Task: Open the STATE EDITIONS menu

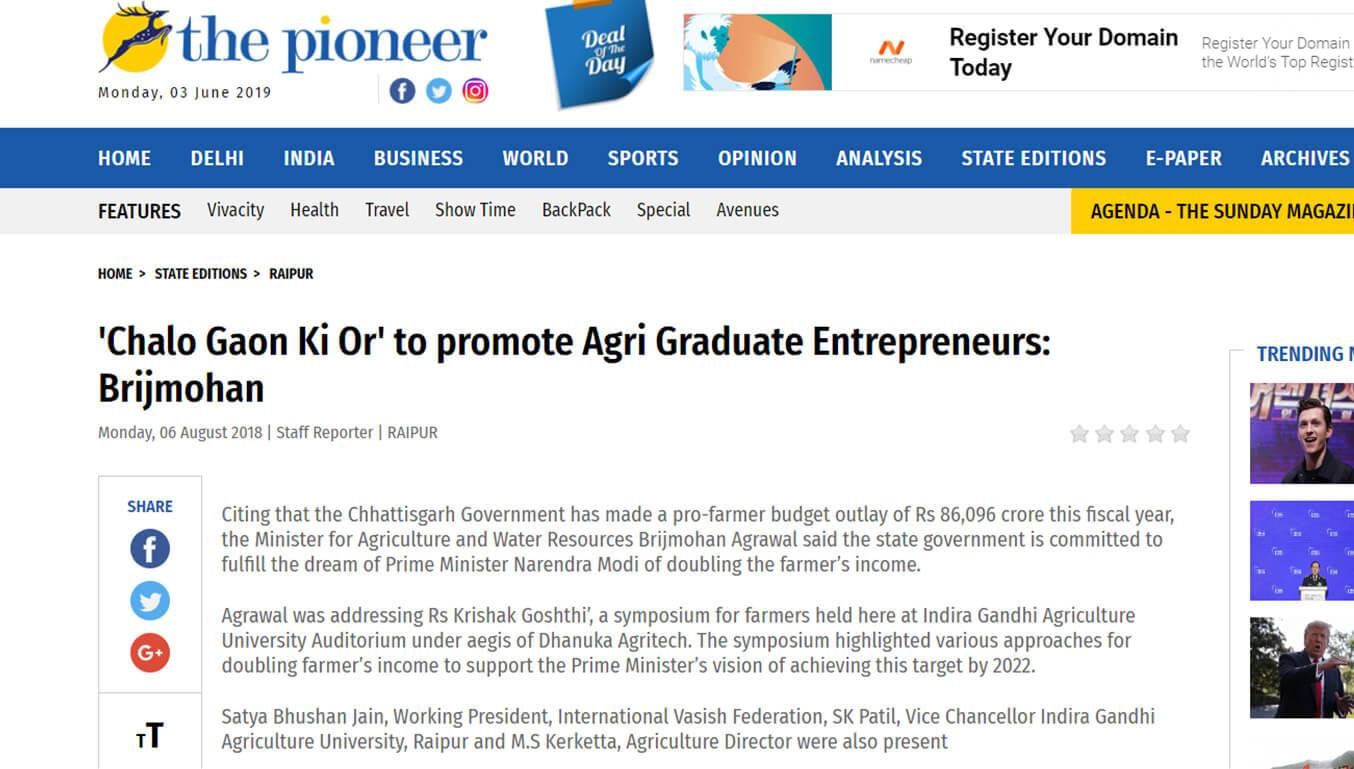Action: (1034, 158)
